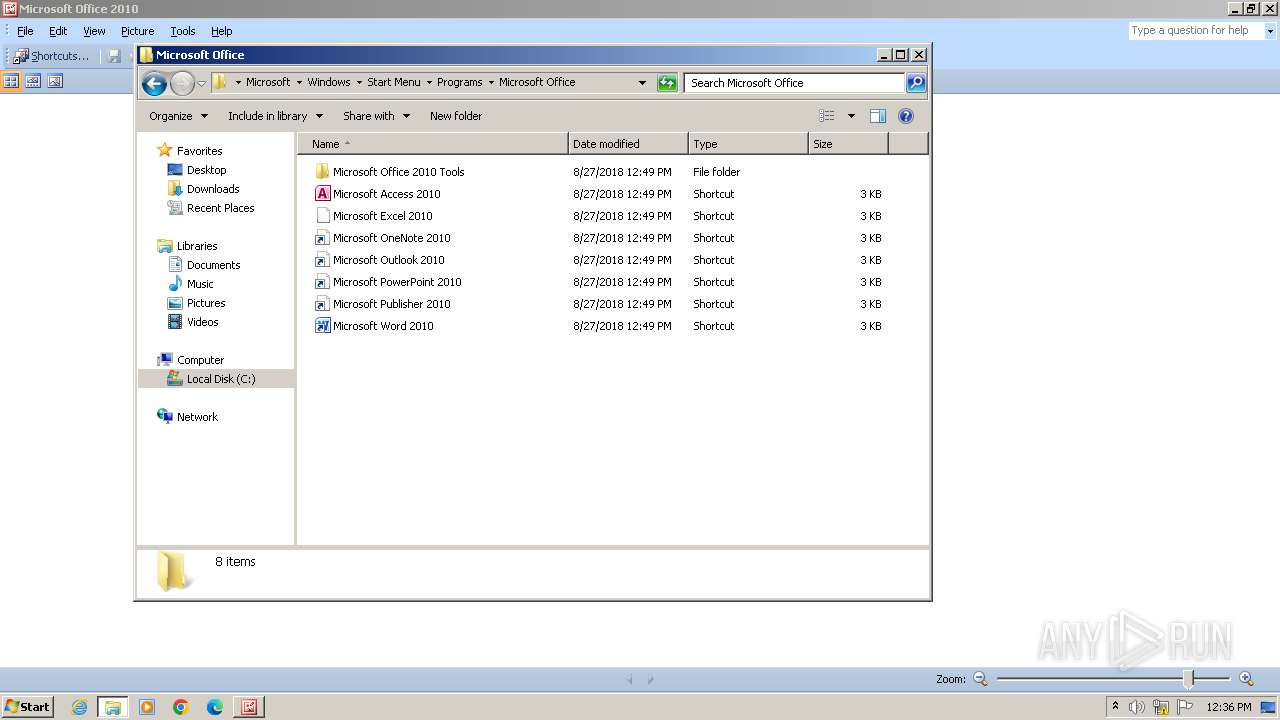This screenshot has width=1280, height=720.
Task: Select Microsoft OneNote 2010 shortcut
Action: pyautogui.click(x=391, y=238)
